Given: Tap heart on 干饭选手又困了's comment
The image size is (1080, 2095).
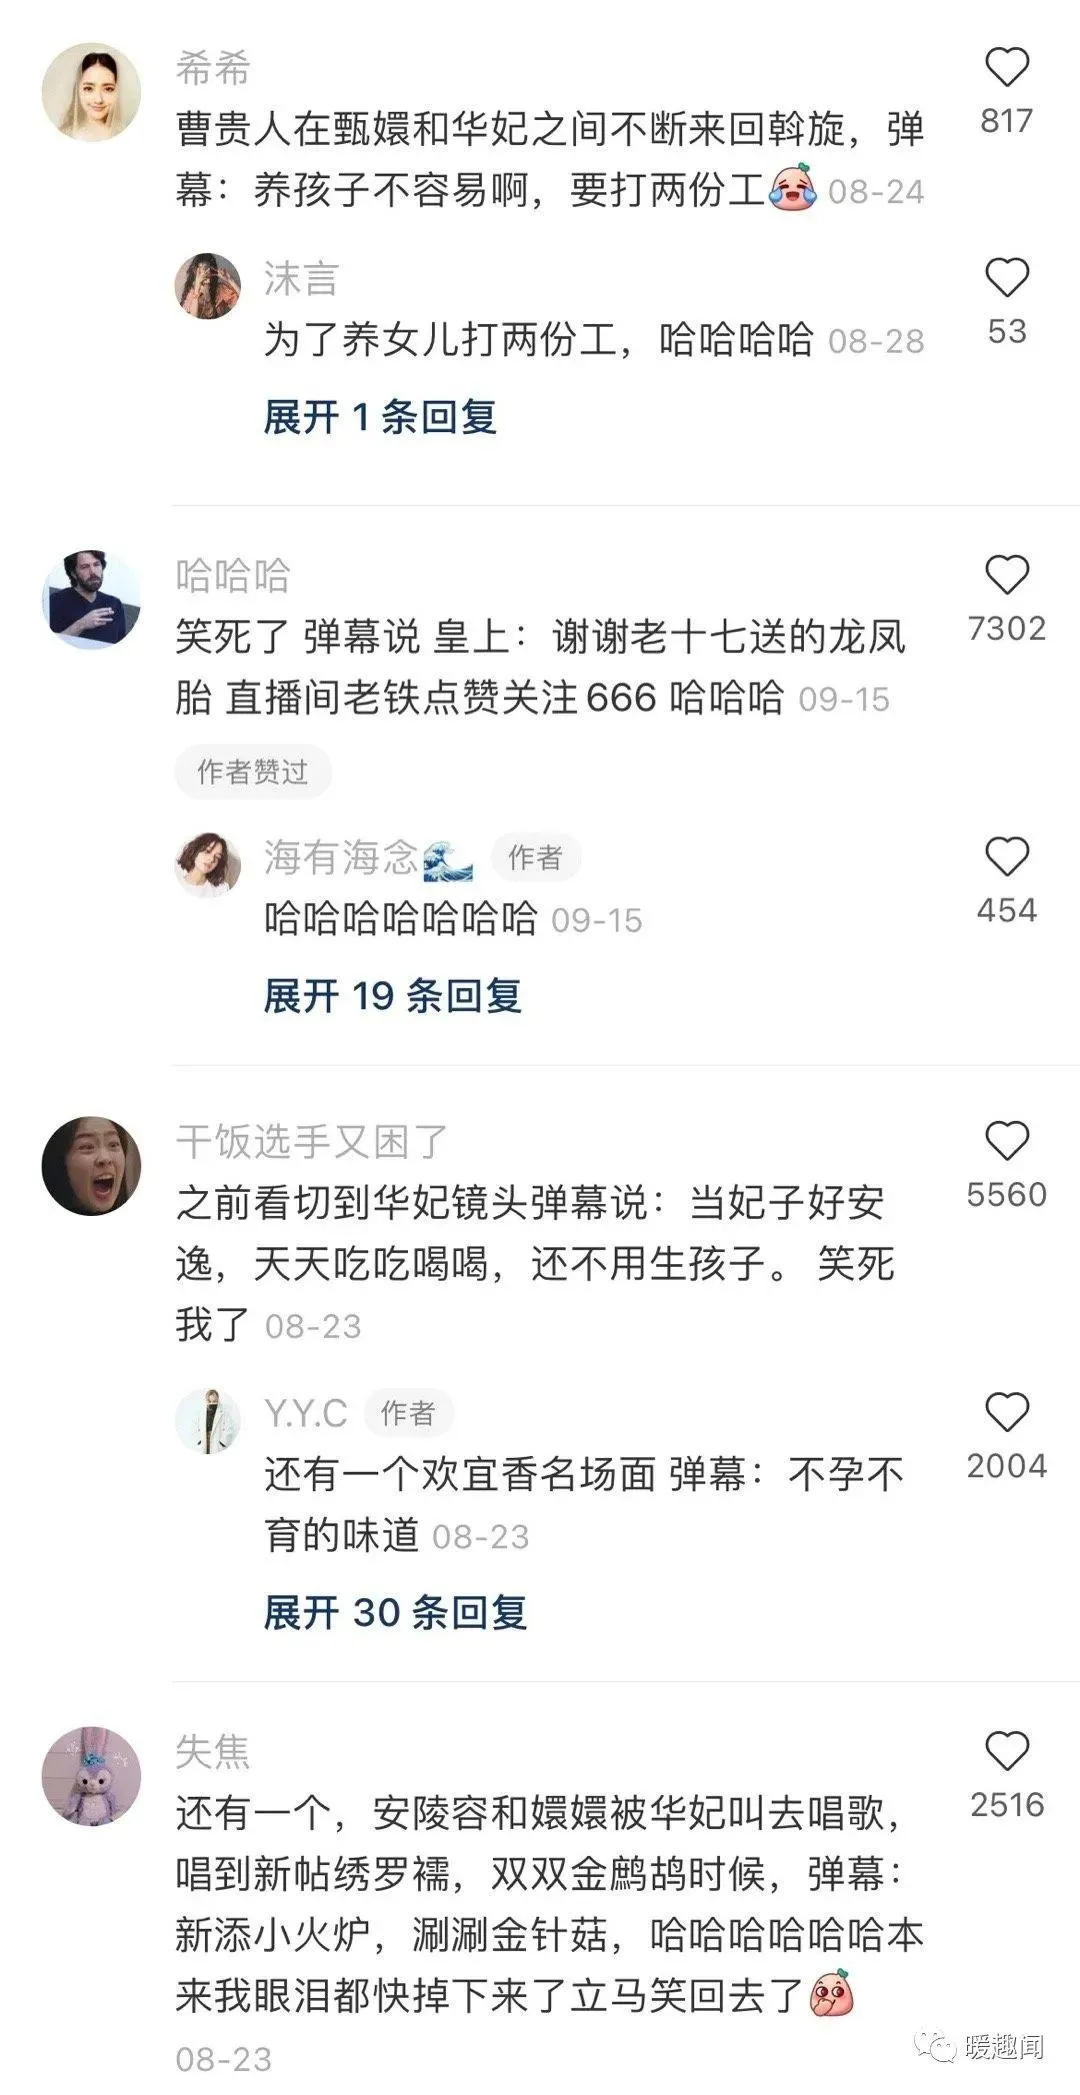Looking at the screenshot, I should (x=1006, y=1142).
